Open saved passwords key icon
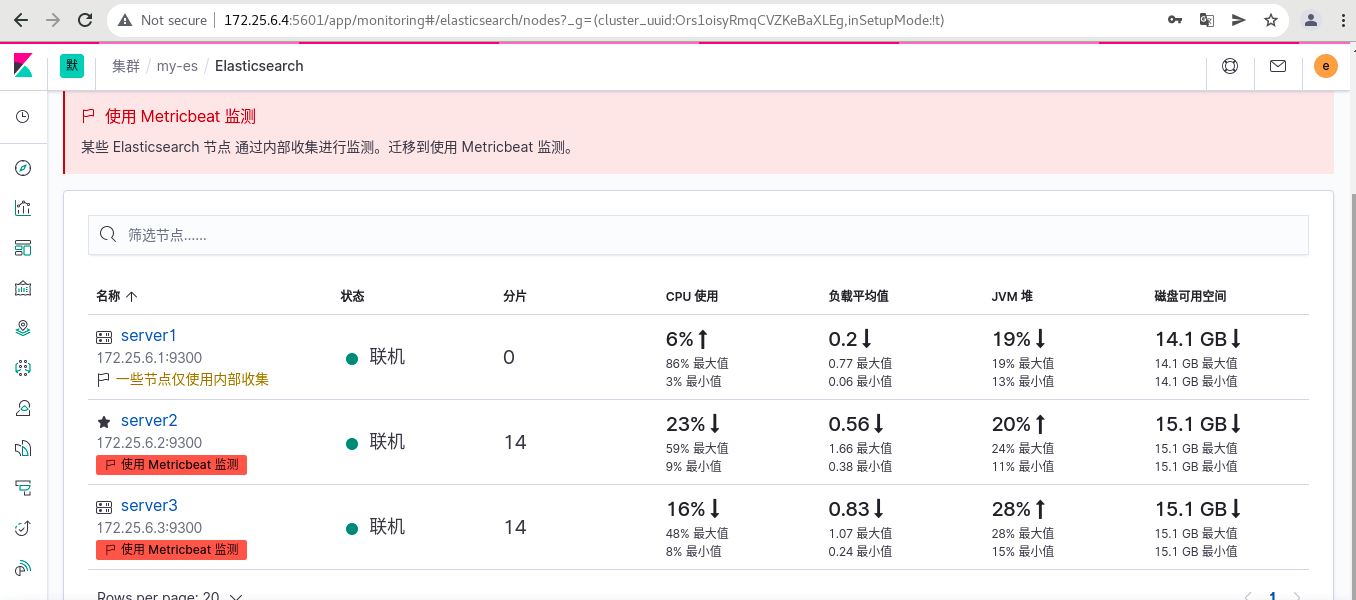The image size is (1356, 600). pyautogui.click(x=1176, y=20)
